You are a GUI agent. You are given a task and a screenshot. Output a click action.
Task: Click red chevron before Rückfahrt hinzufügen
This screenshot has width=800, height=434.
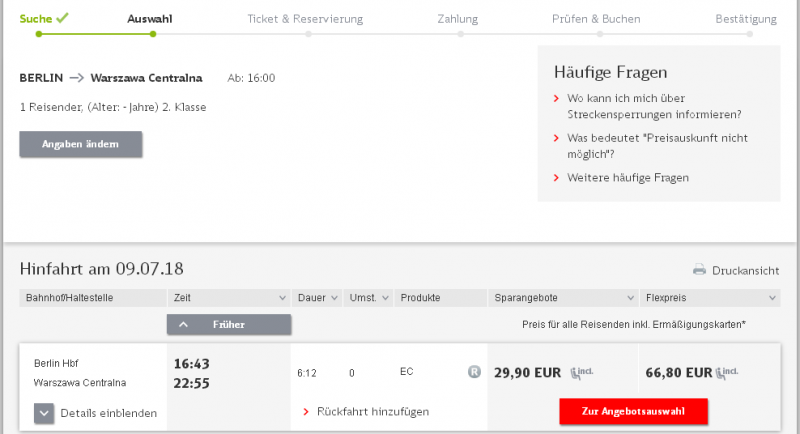click(306, 412)
